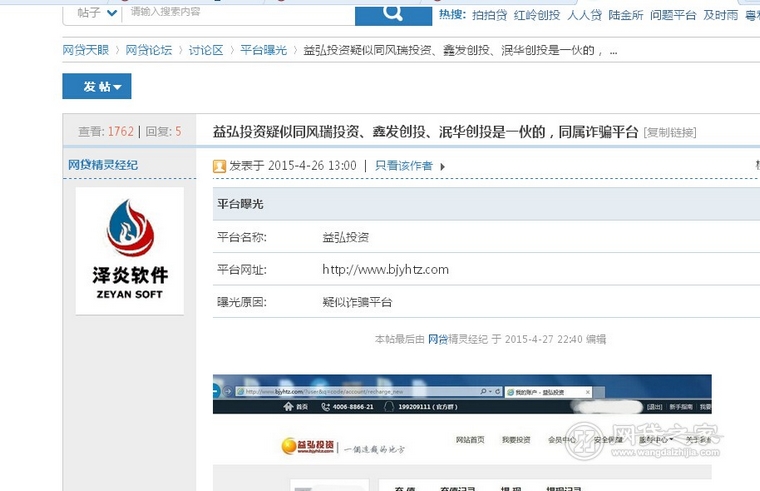Open the username 网贷精灵经纪 in the sidebar
Image resolution: width=760 pixels, height=491 pixels.
click(x=103, y=165)
